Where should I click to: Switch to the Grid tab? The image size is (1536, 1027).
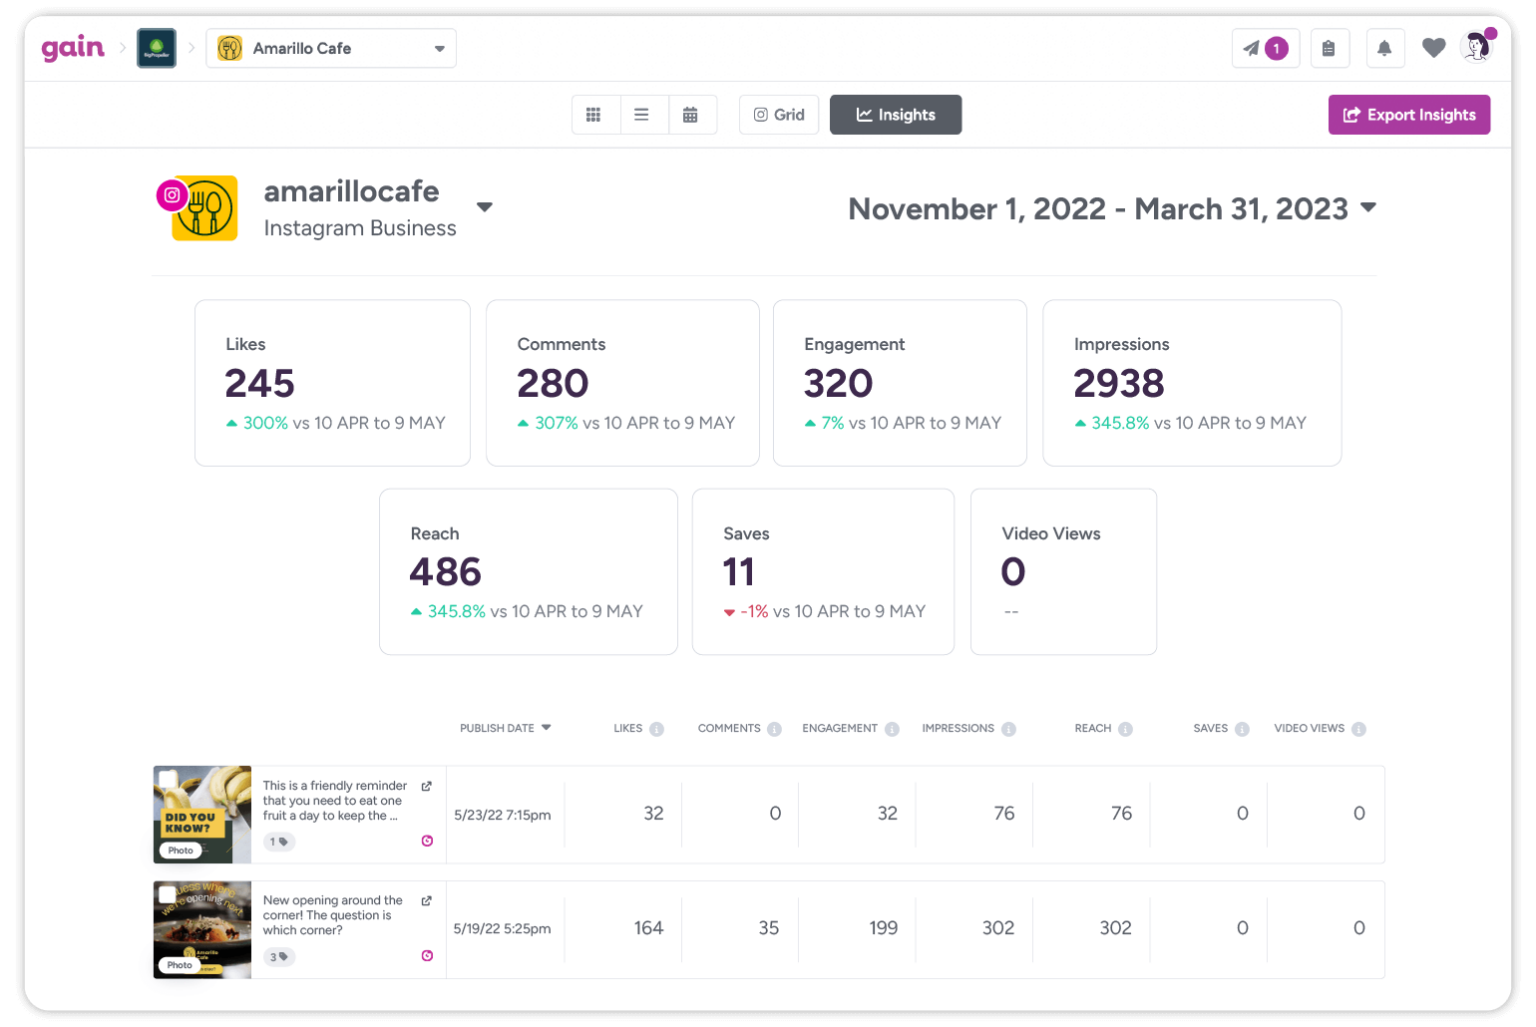point(778,114)
